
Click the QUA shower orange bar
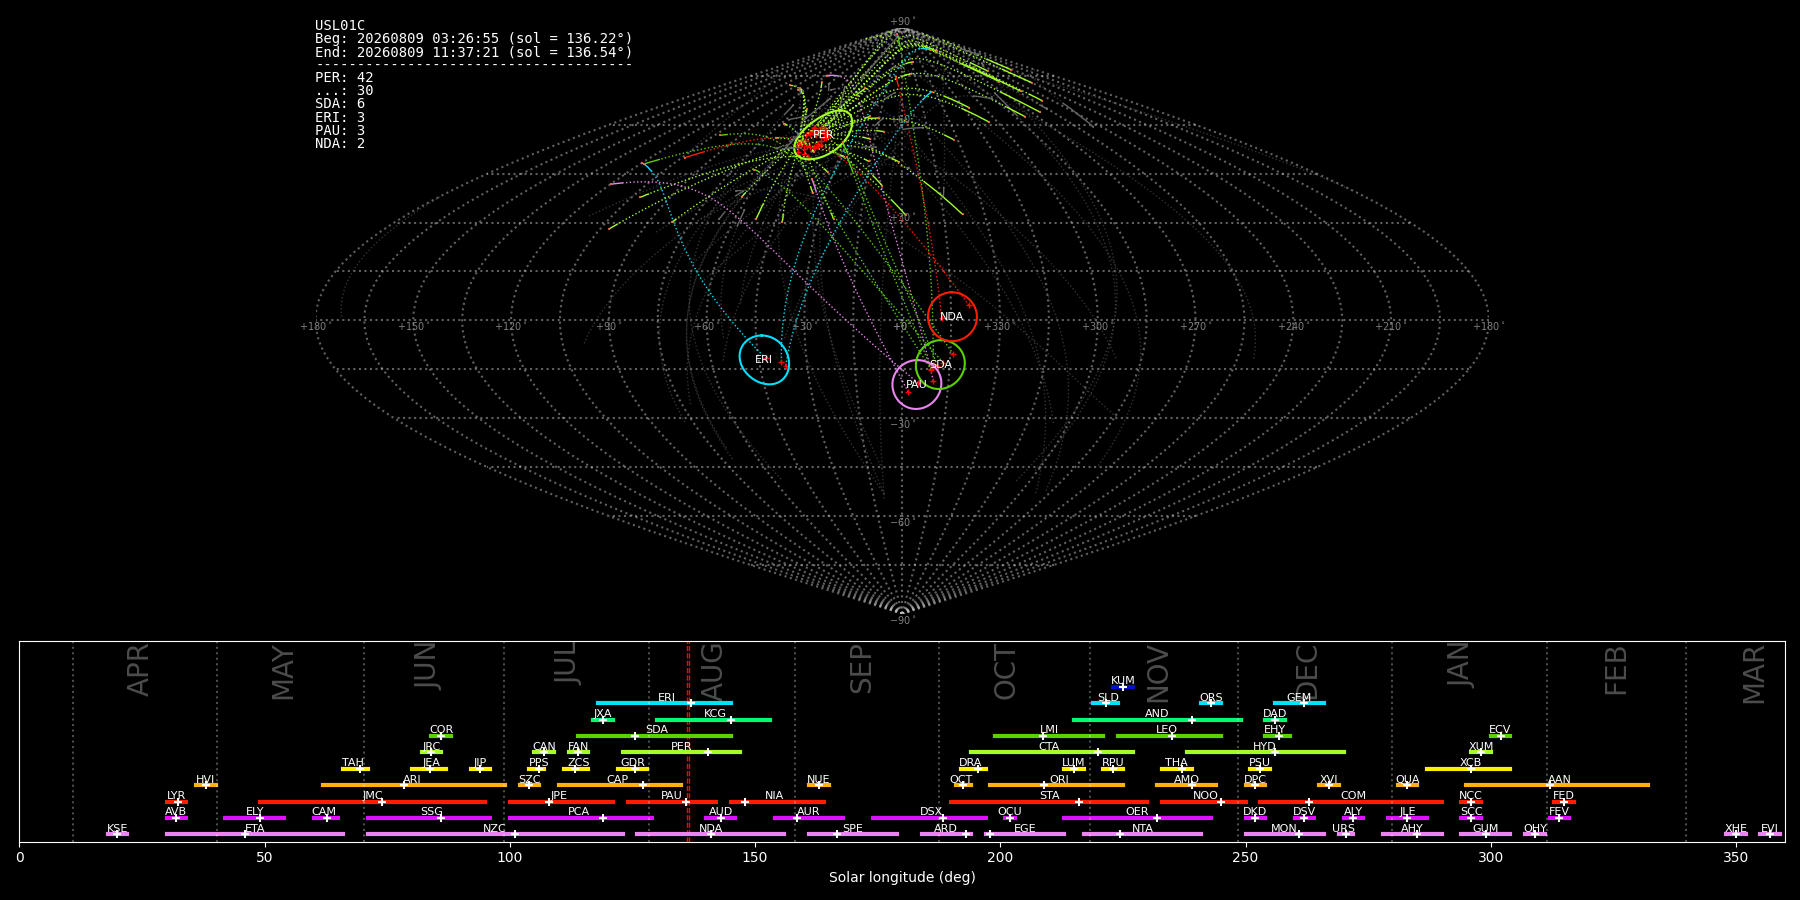[1407, 785]
